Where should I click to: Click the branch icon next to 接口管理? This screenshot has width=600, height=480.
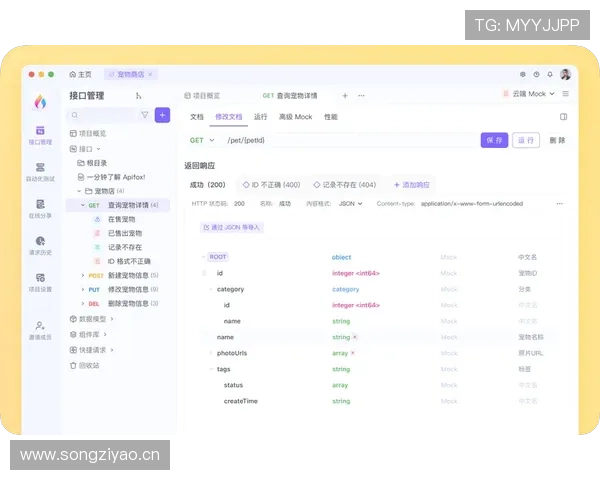[138, 96]
